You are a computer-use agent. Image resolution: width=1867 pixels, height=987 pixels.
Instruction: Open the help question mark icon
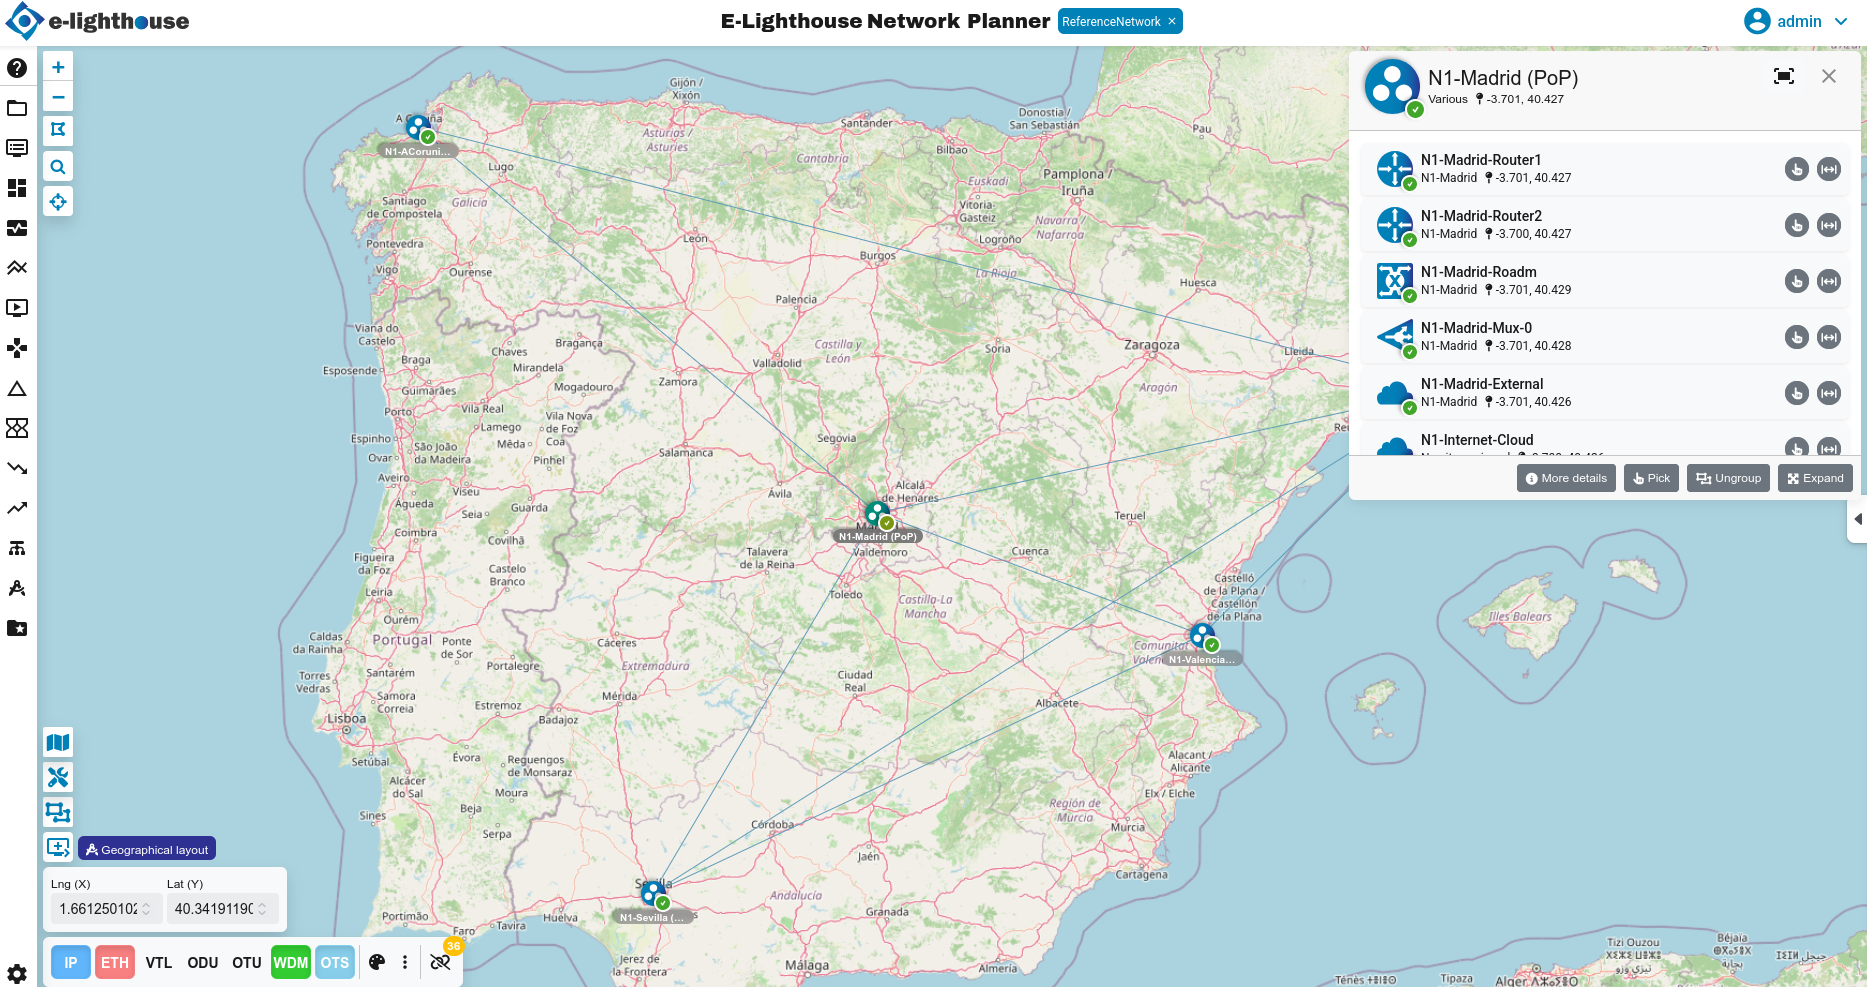(17, 68)
